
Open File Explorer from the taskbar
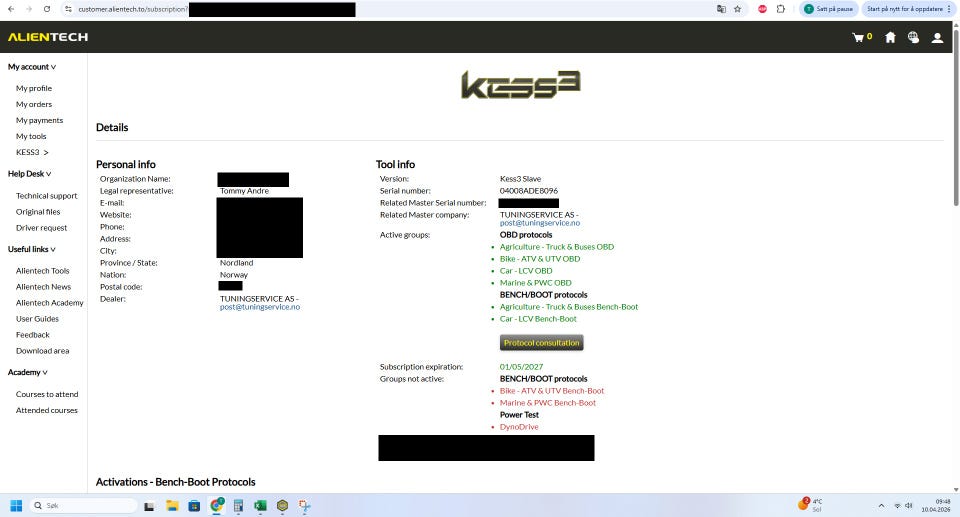(172, 505)
